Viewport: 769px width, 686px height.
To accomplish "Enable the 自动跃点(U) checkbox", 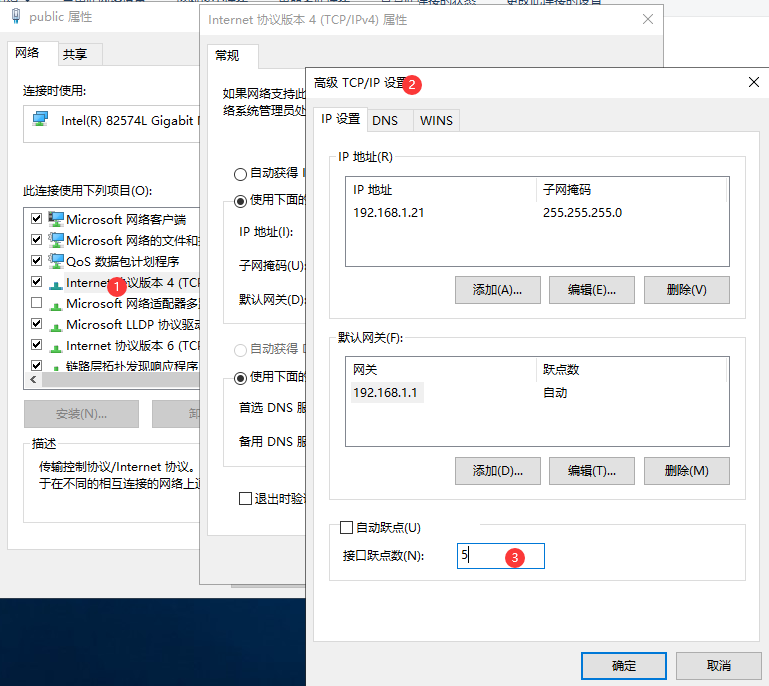I will tap(347, 527).
